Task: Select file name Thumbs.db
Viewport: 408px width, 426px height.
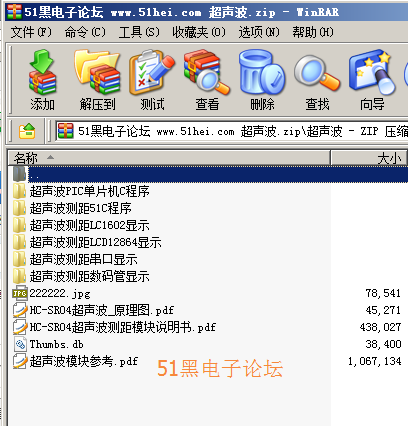Action: click(56, 344)
